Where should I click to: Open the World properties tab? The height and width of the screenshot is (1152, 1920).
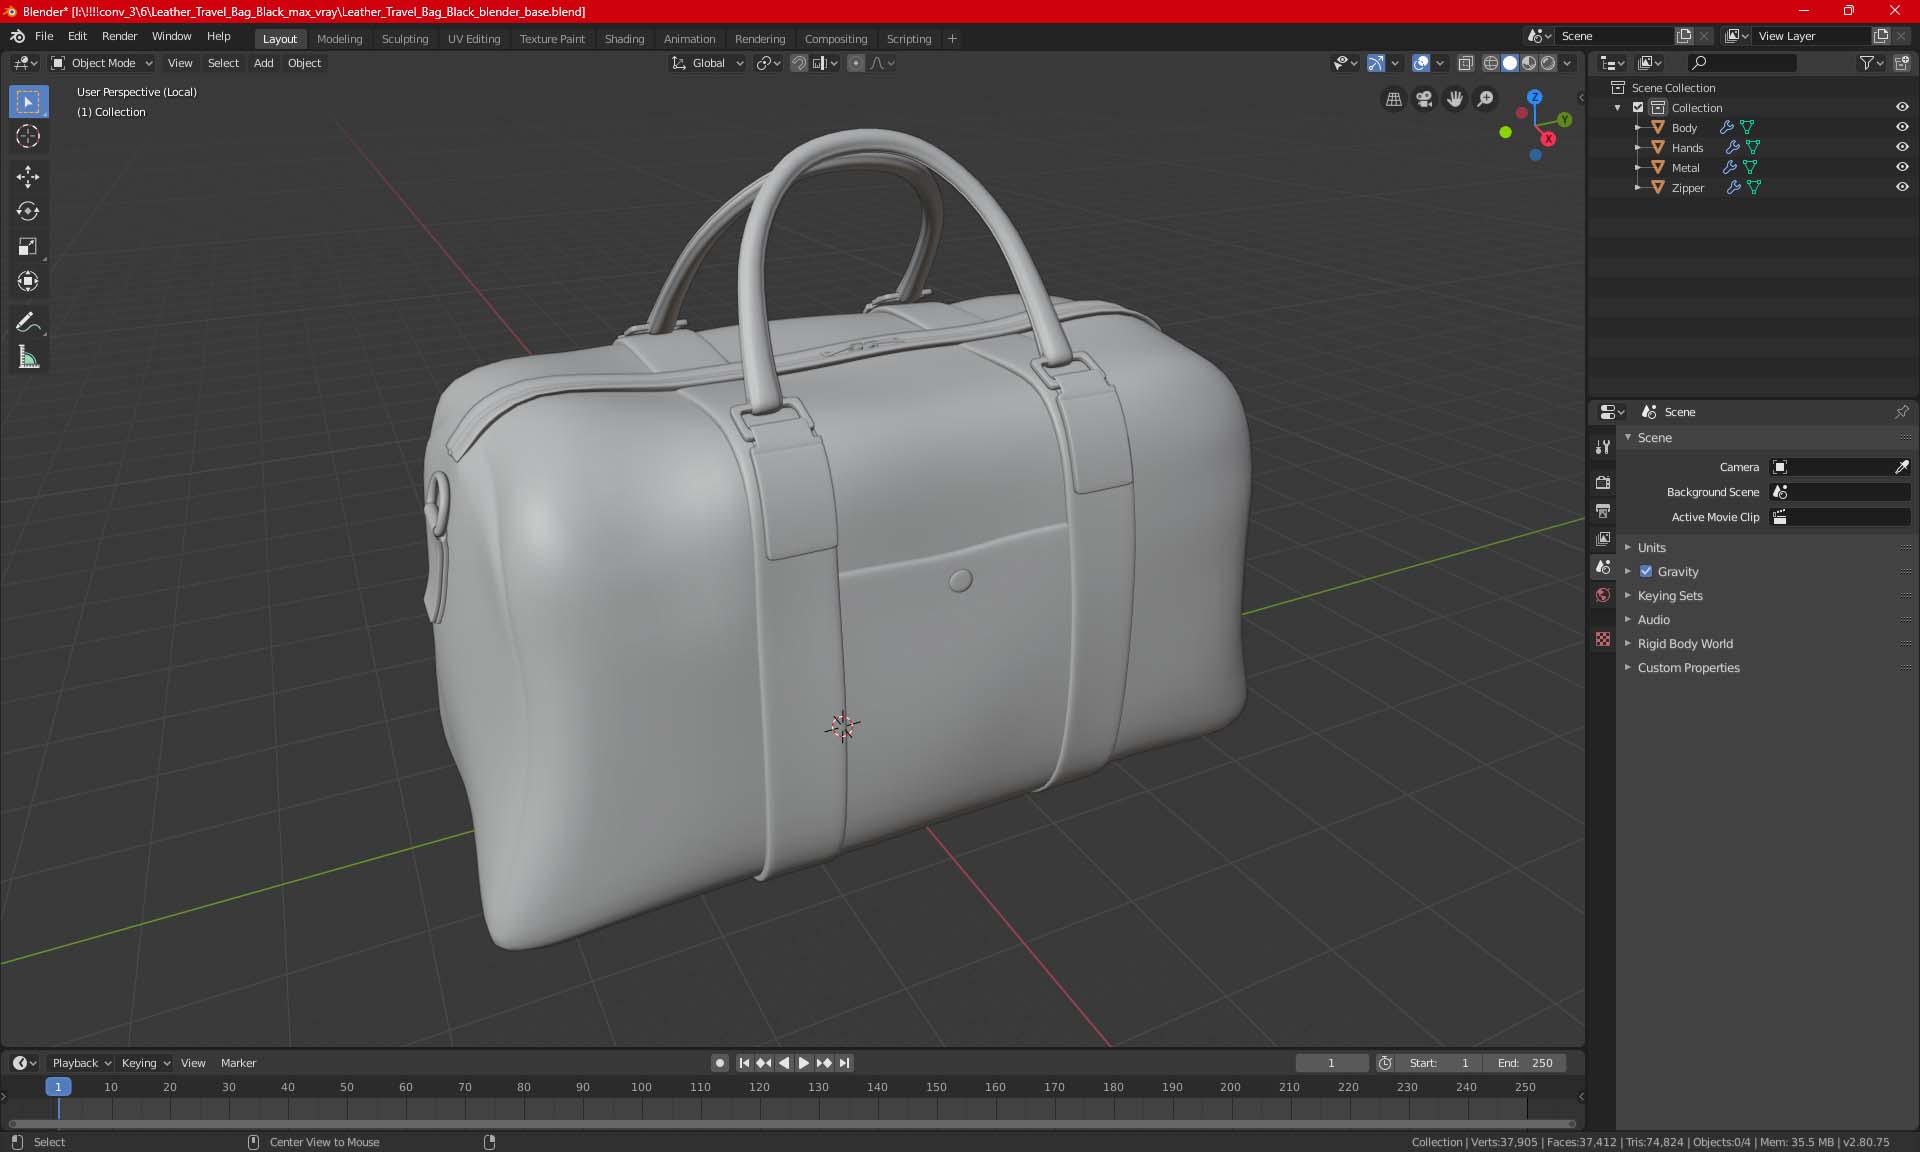pos(1603,595)
